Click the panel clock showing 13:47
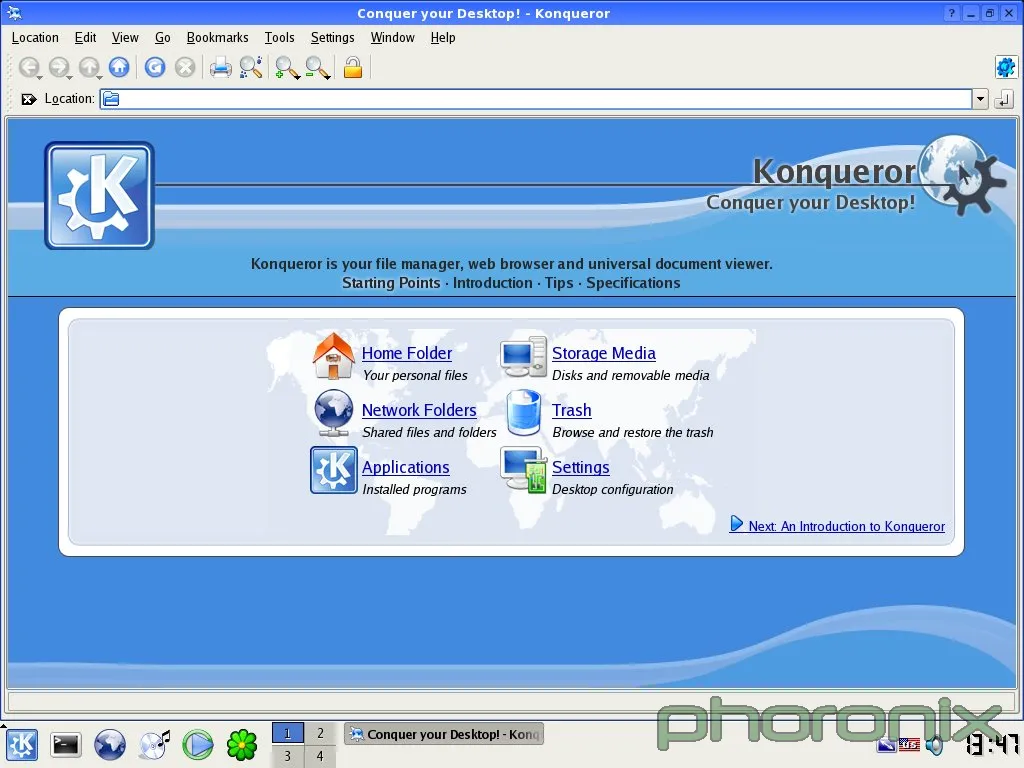The width and height of the screenshot is (1024, 768). 991,744
